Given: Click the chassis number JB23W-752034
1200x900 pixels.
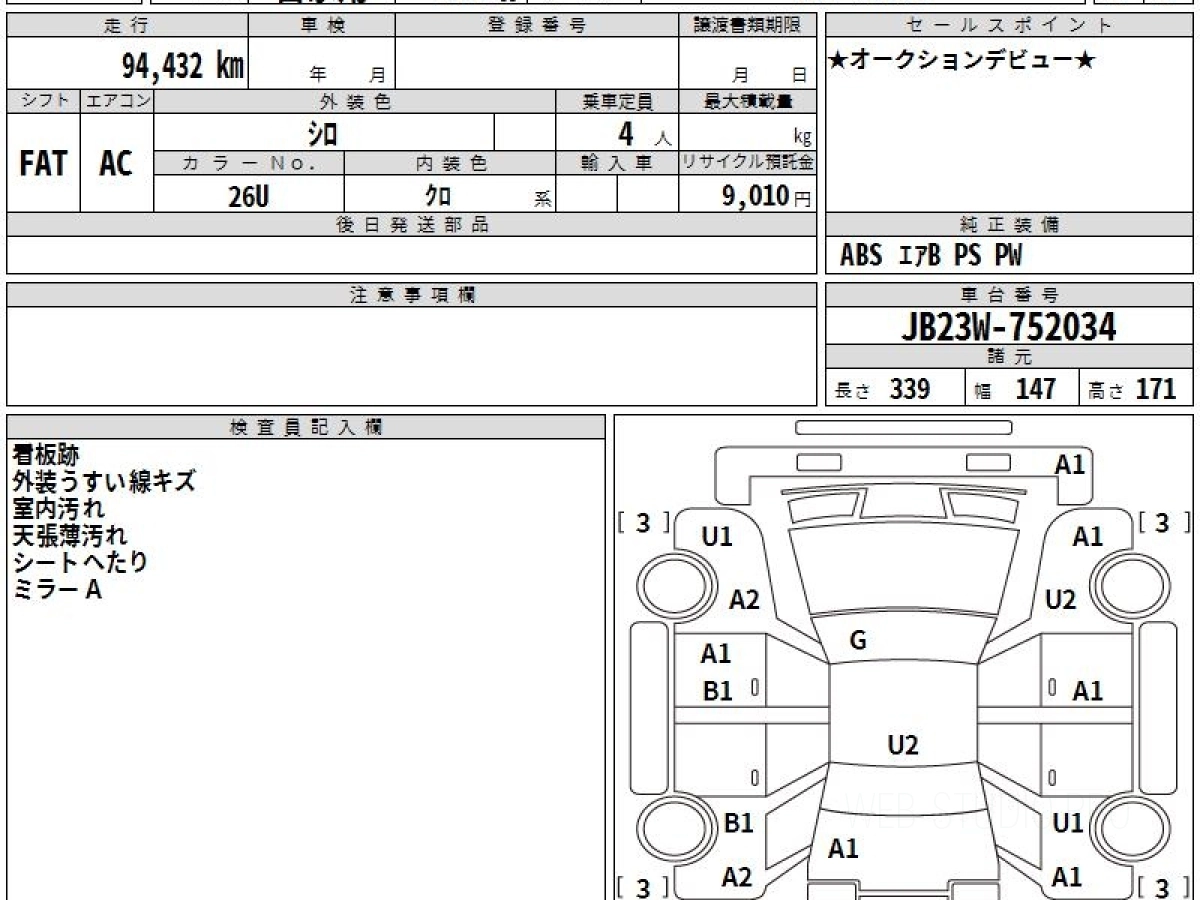Looking at the screenshot, I should 1009,326.
